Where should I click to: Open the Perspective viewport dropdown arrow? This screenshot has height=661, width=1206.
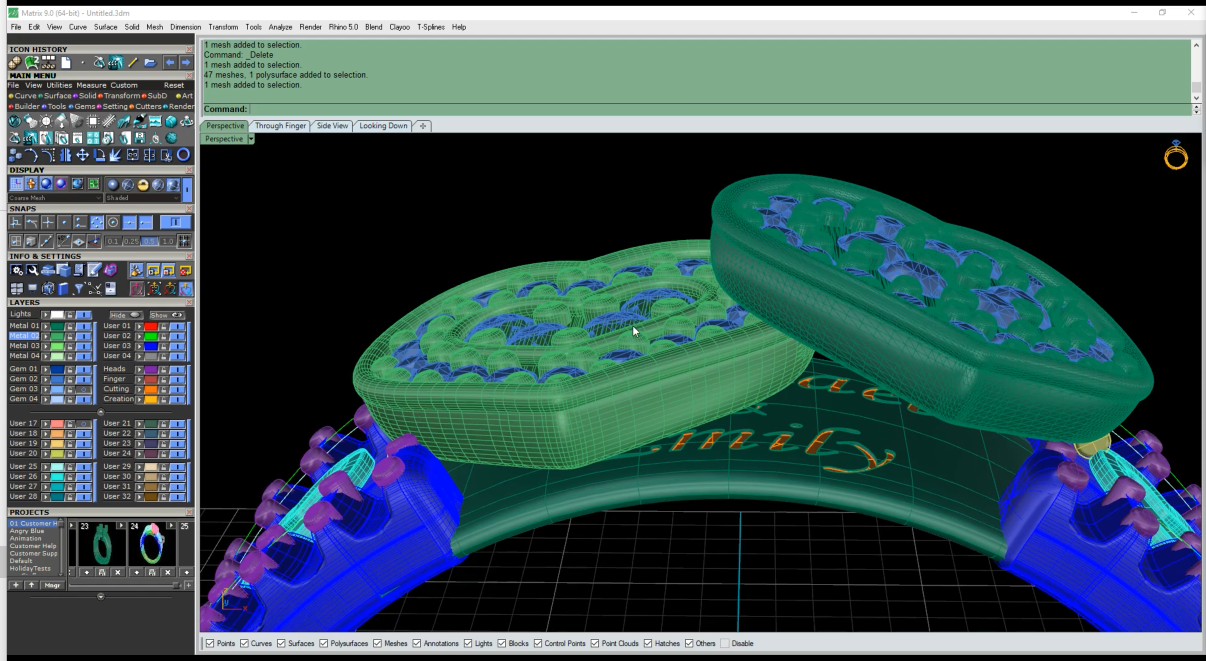click(x=251, y=139)
